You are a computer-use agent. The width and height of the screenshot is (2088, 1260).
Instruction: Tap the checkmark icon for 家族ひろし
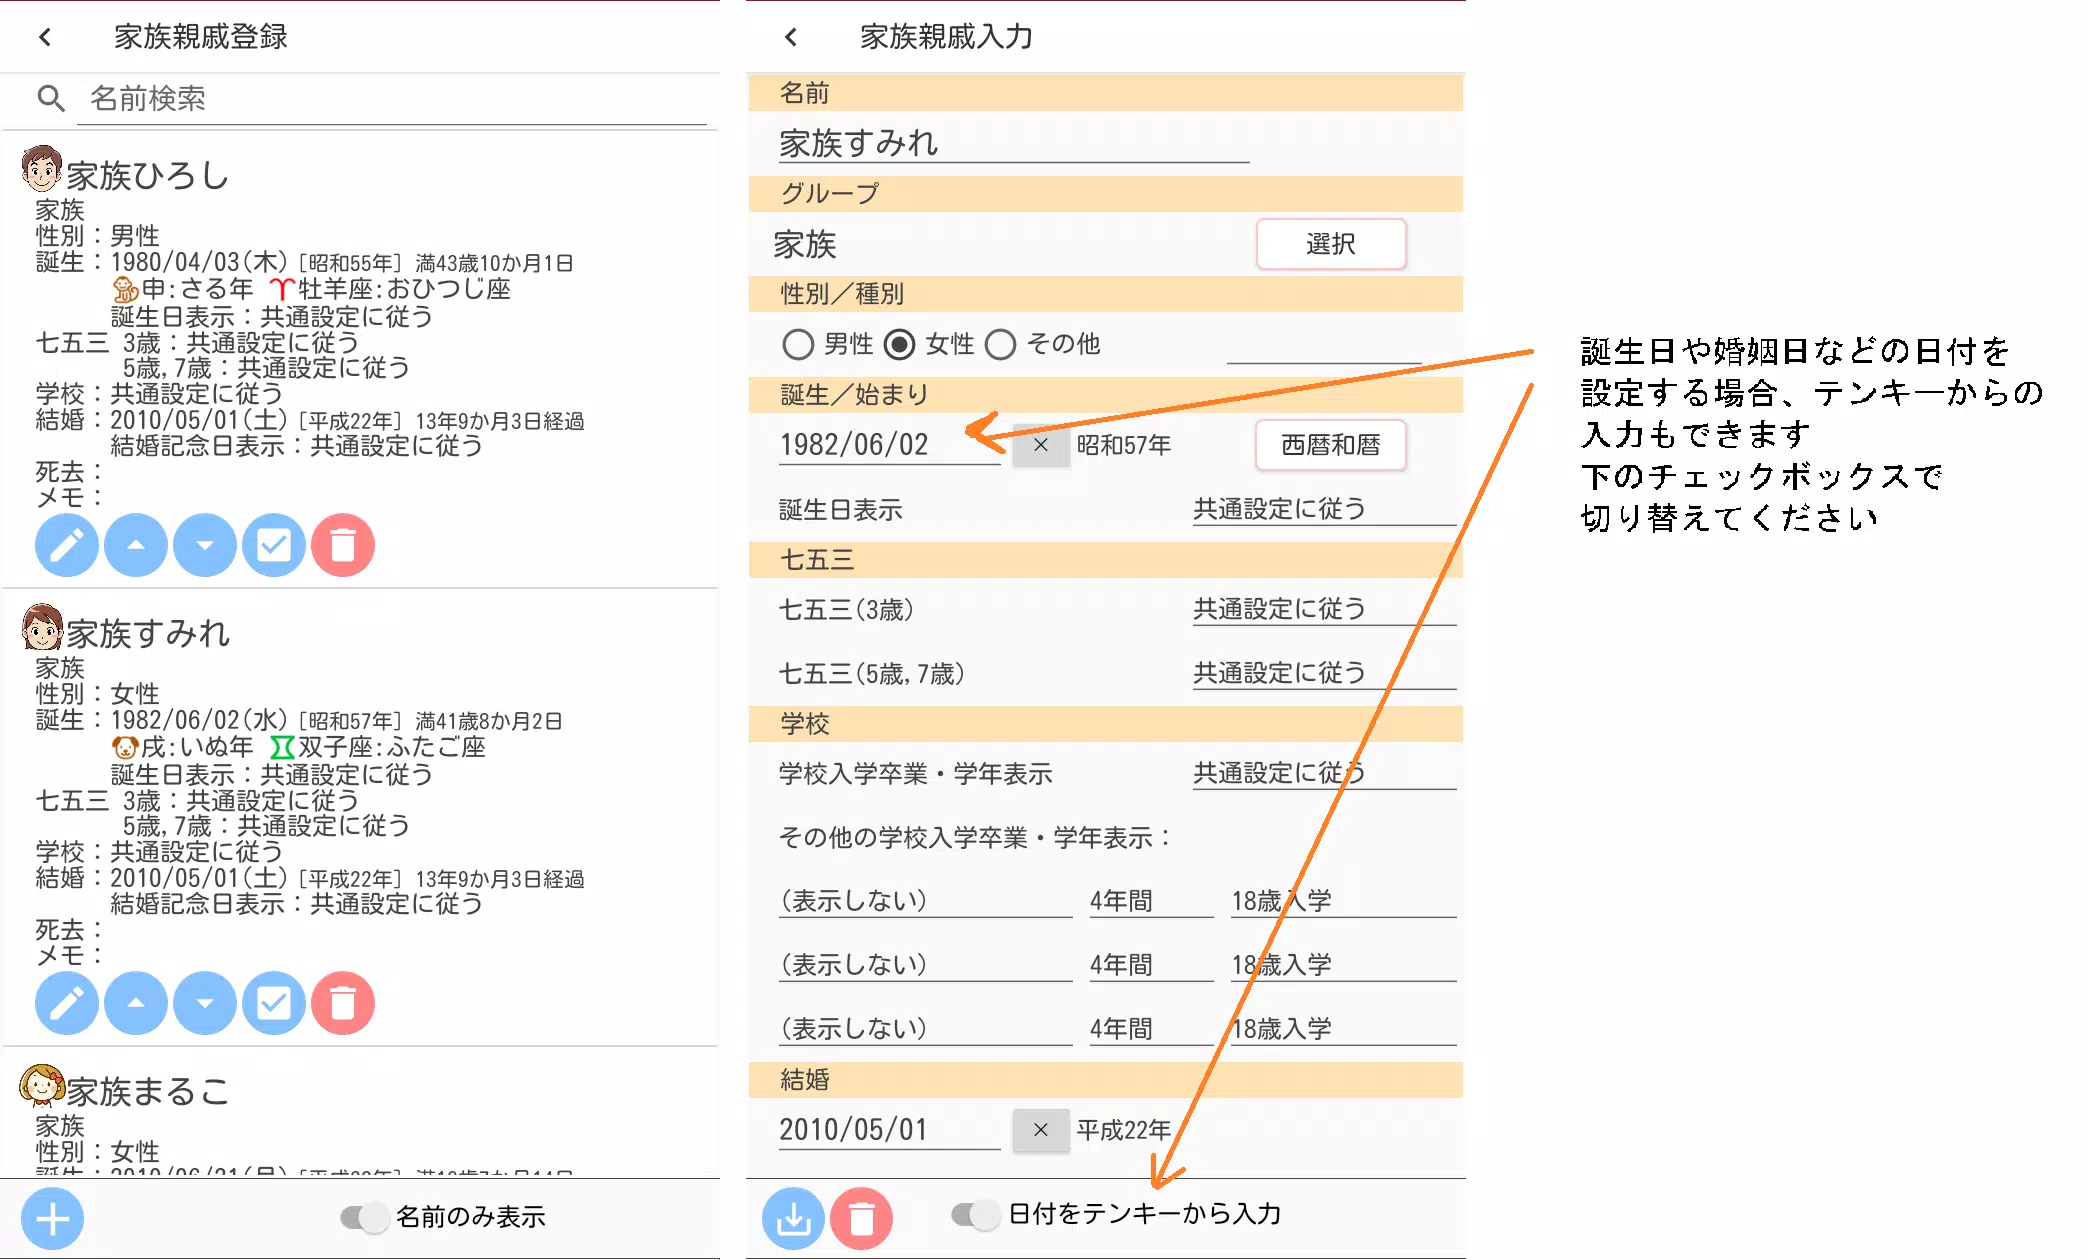pos(273,545)
